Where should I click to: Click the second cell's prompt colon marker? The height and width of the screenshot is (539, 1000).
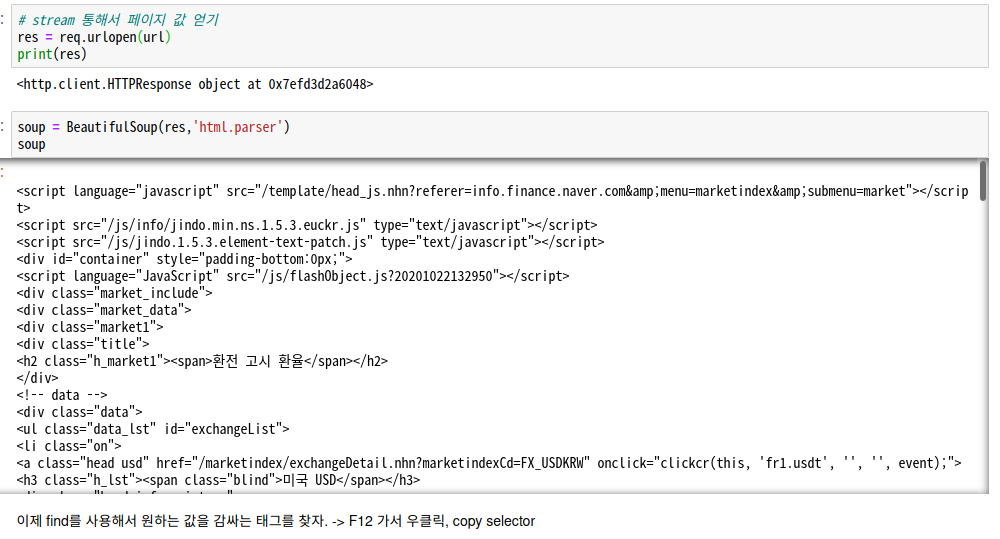(x=3, y=127)
